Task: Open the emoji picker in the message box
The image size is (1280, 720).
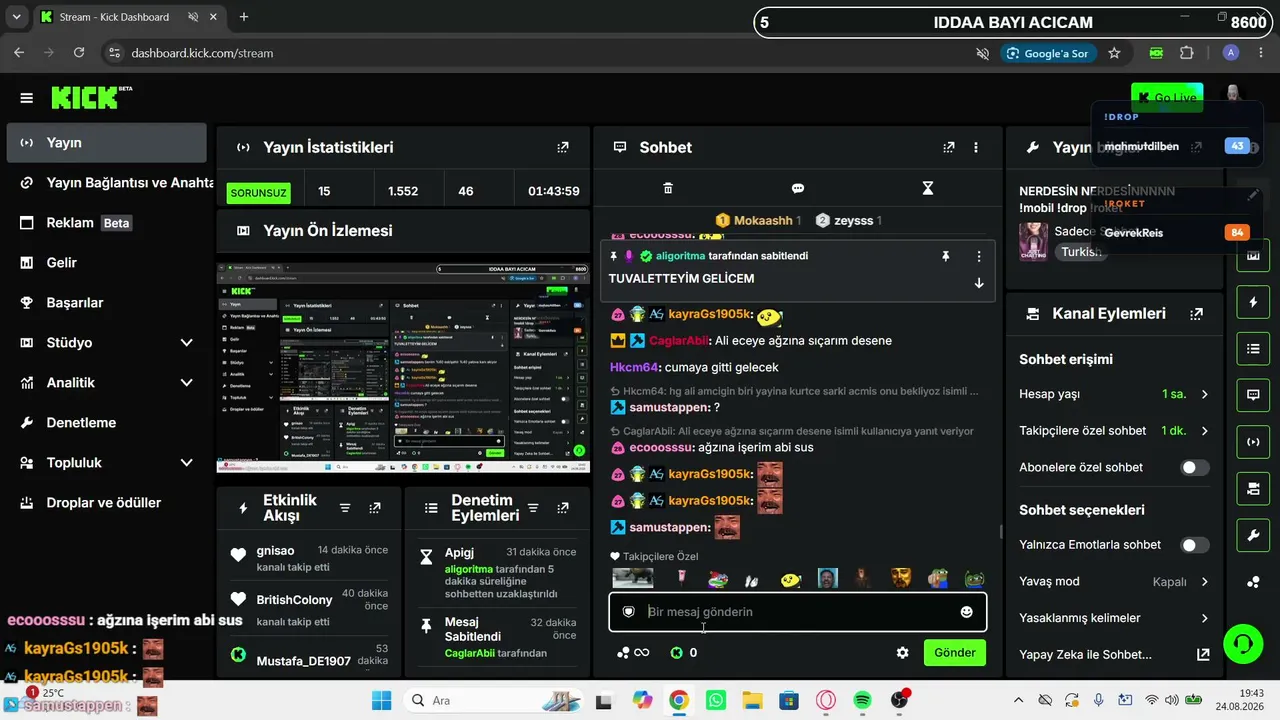Action: pos(966,612)
